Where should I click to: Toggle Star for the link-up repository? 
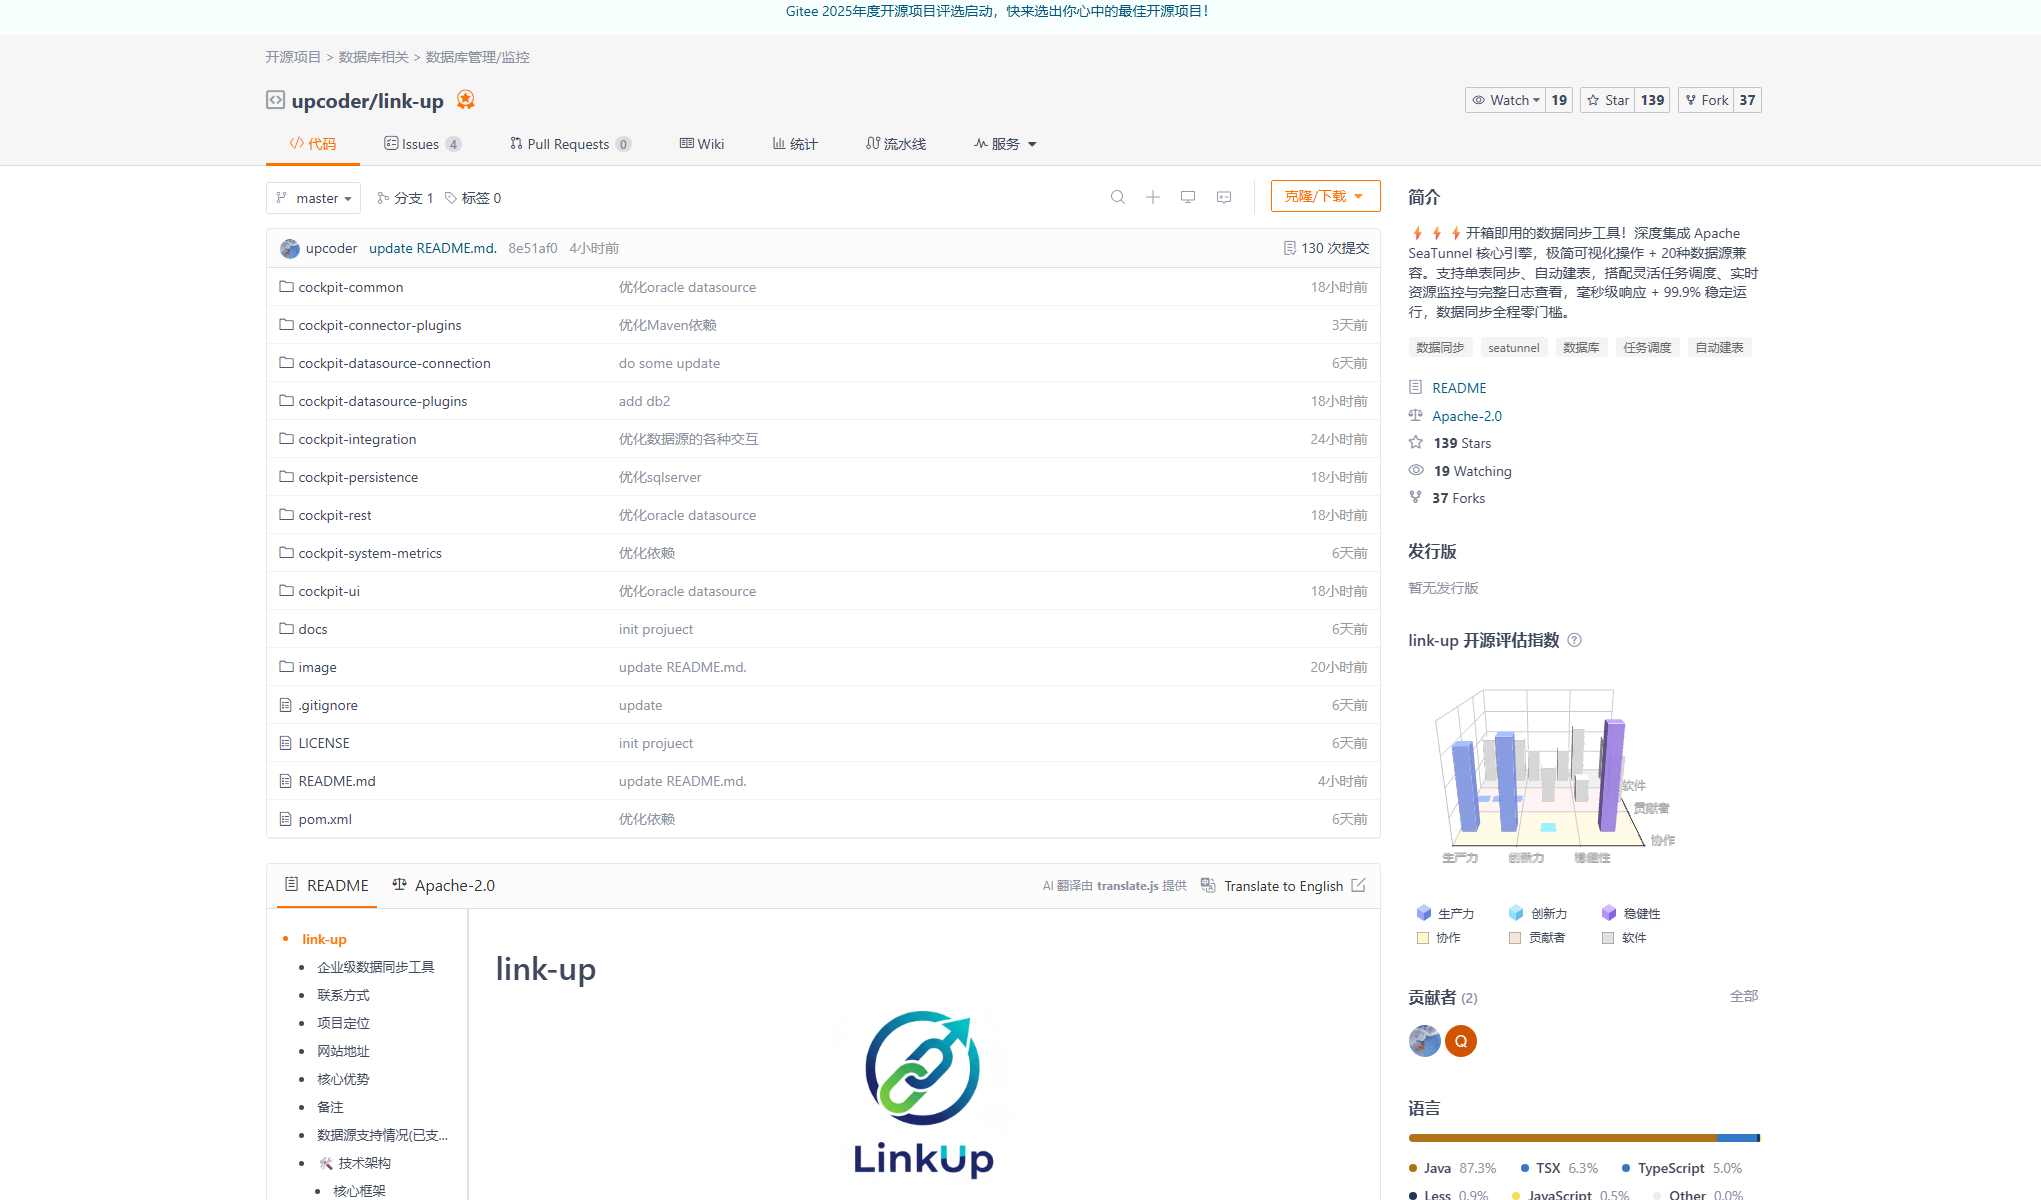pos(1608,100)
